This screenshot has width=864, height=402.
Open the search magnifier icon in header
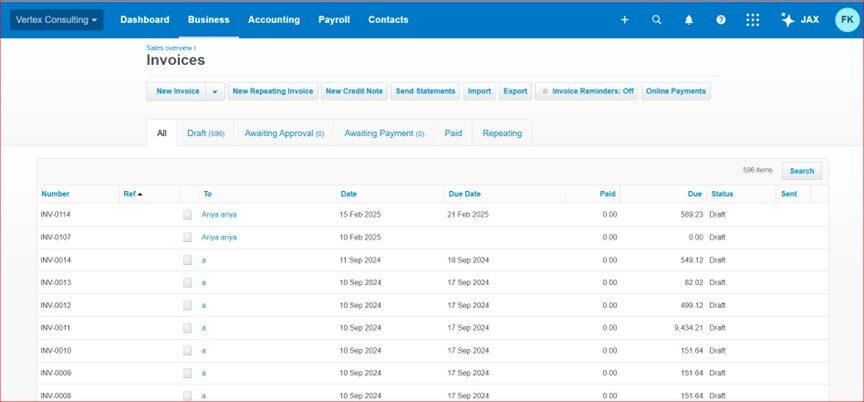[656, 20]
